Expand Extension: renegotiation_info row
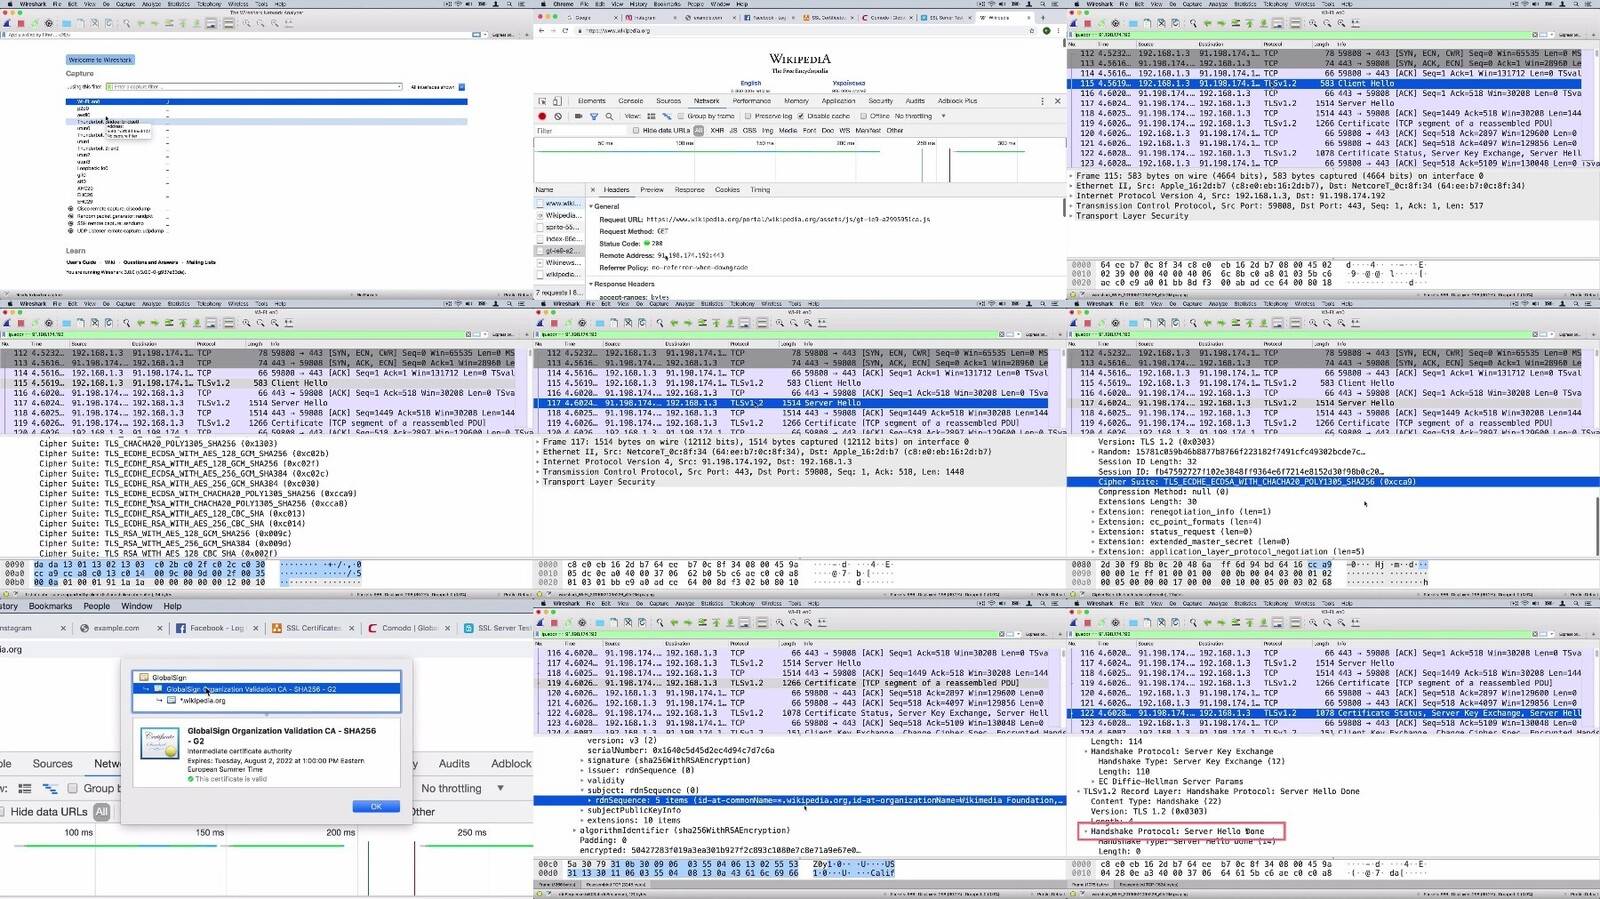 pos(1093,512)
